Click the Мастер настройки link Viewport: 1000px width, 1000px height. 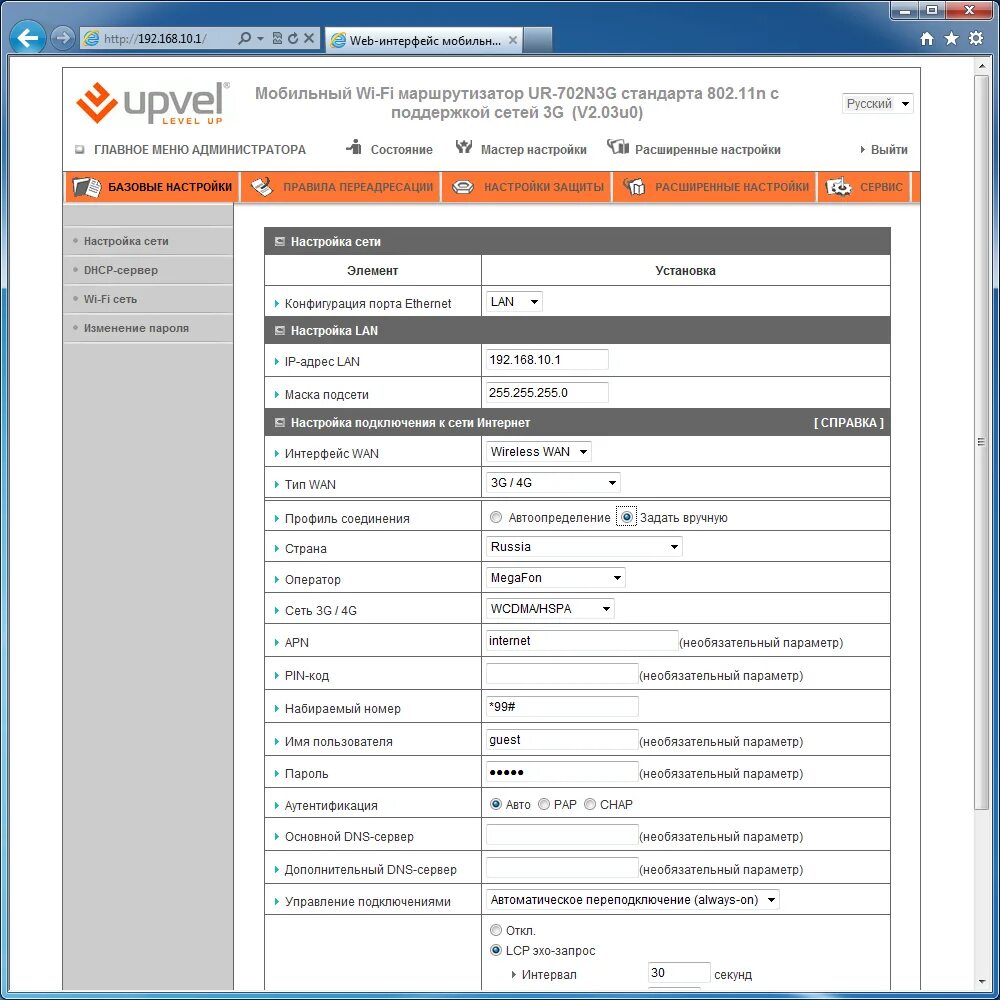(533, 149)
